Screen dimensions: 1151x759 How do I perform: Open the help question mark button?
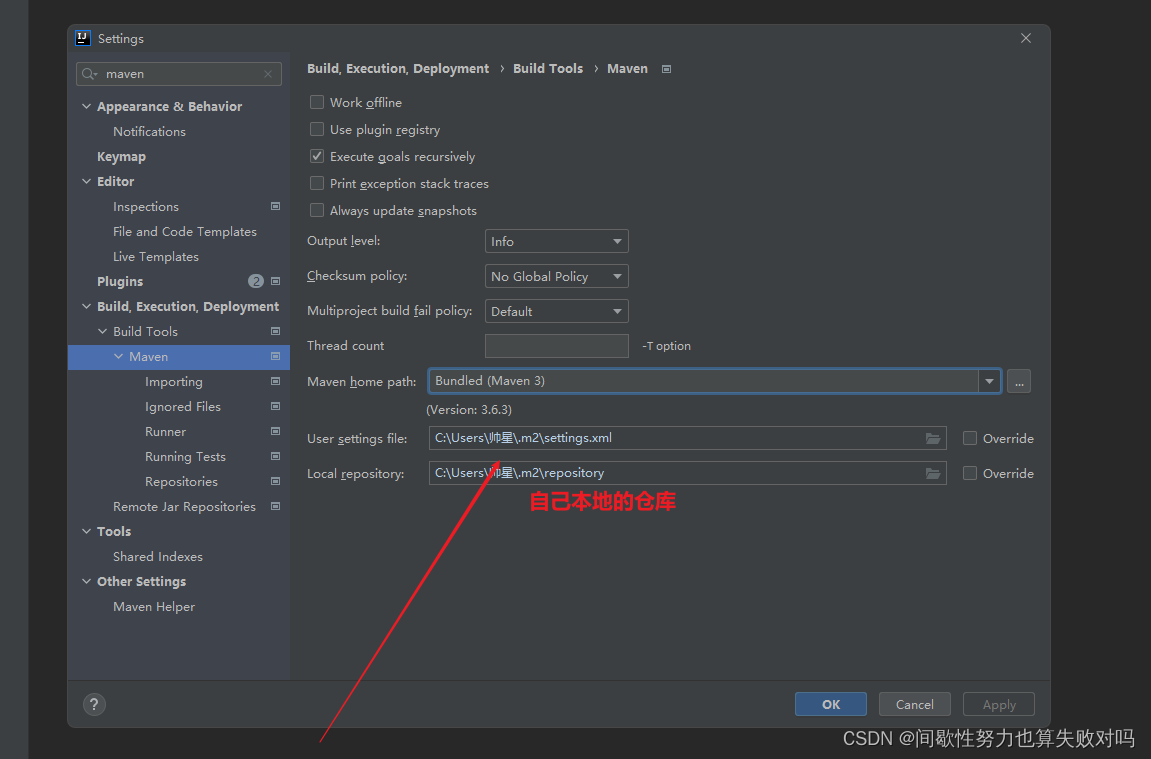point(94,705)
